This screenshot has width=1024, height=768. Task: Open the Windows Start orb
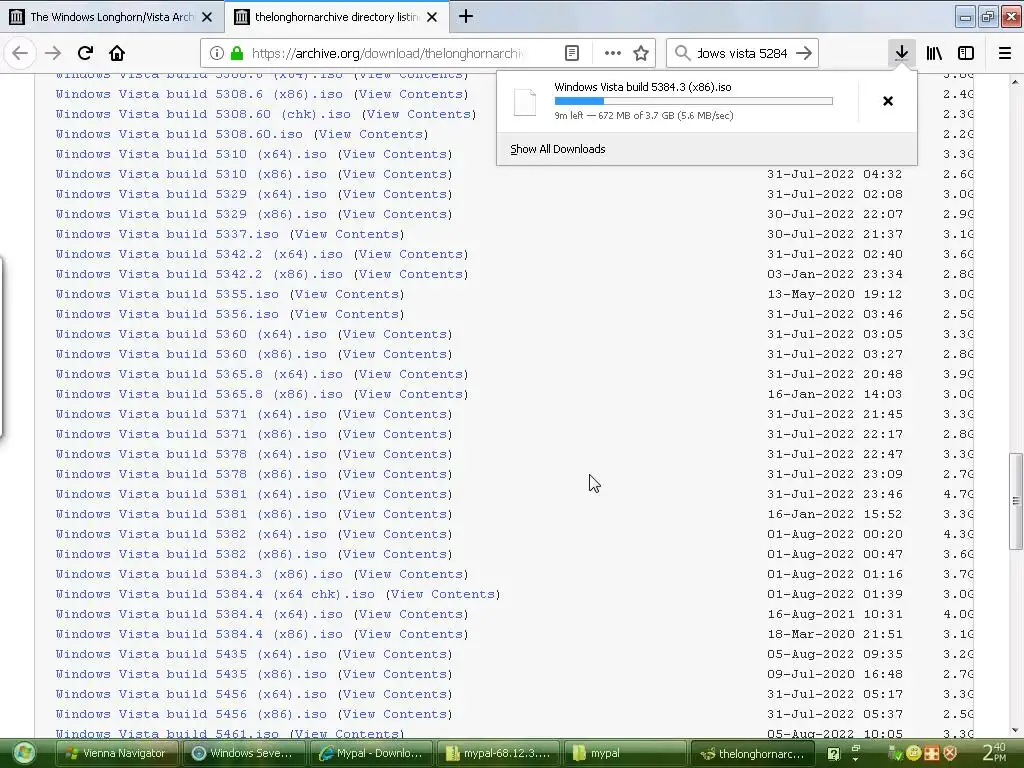pyautogui.click(x=24, y=753)
